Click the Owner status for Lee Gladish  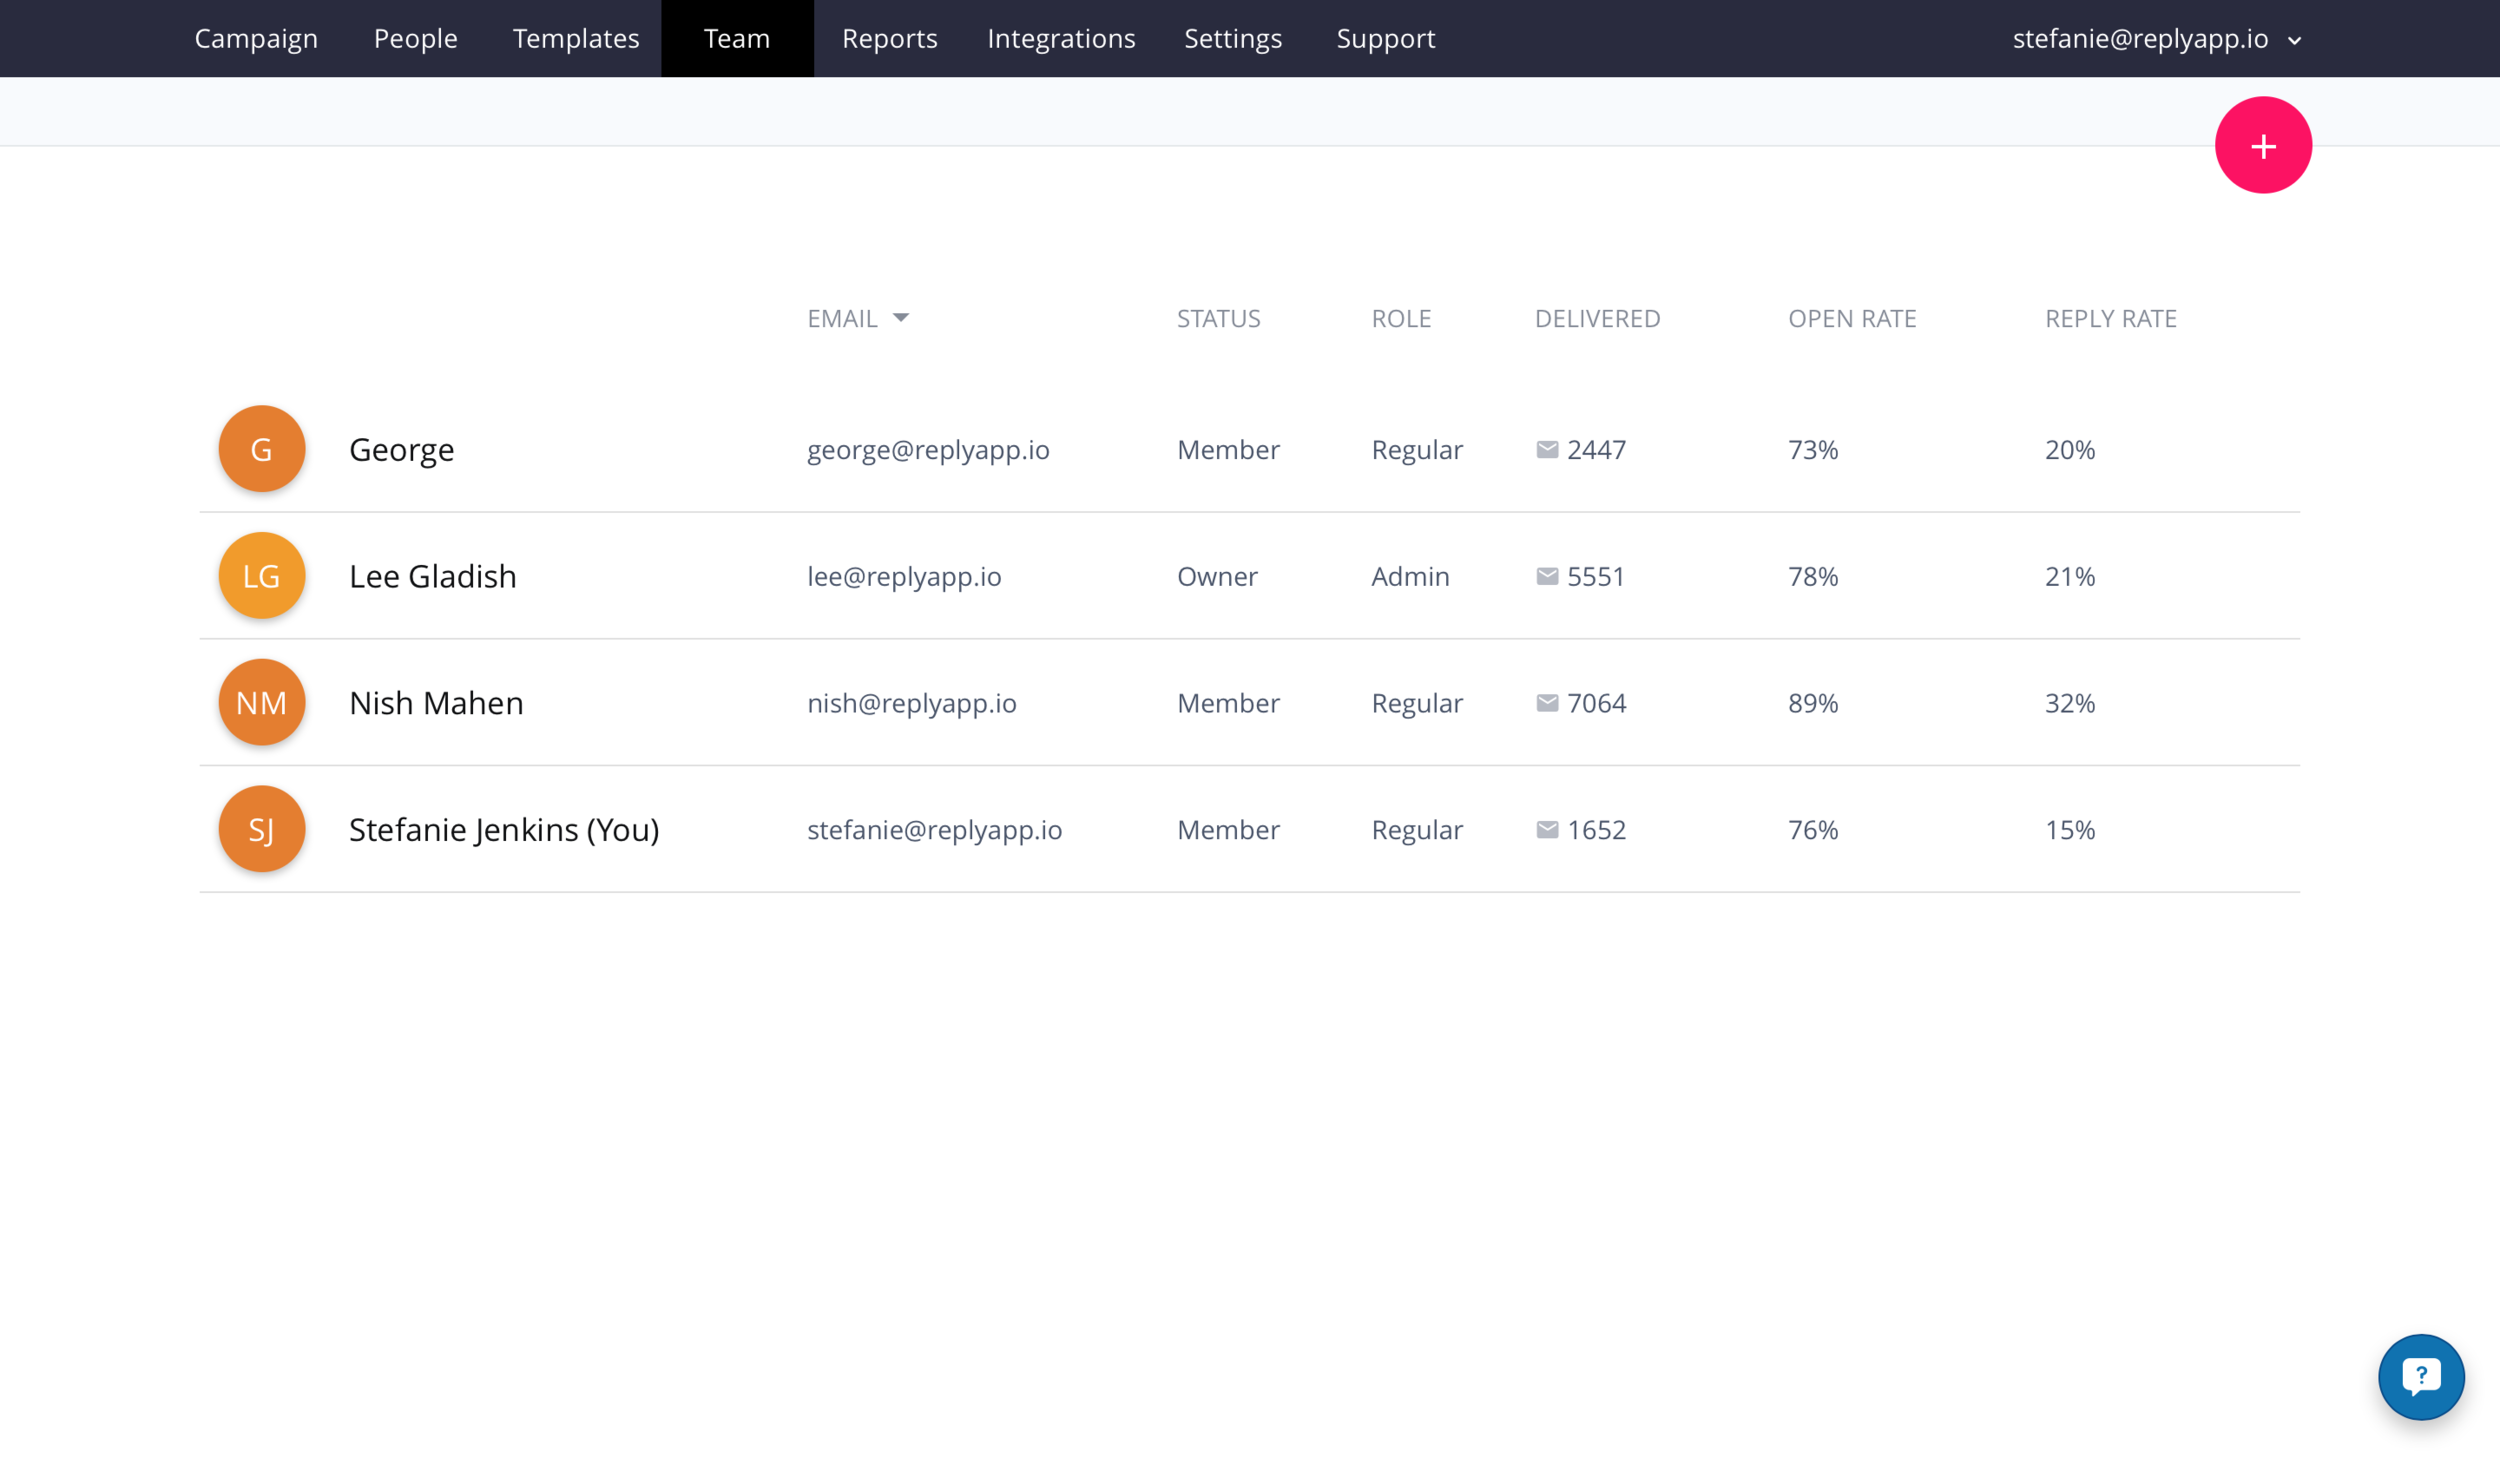coord(1217,577)
